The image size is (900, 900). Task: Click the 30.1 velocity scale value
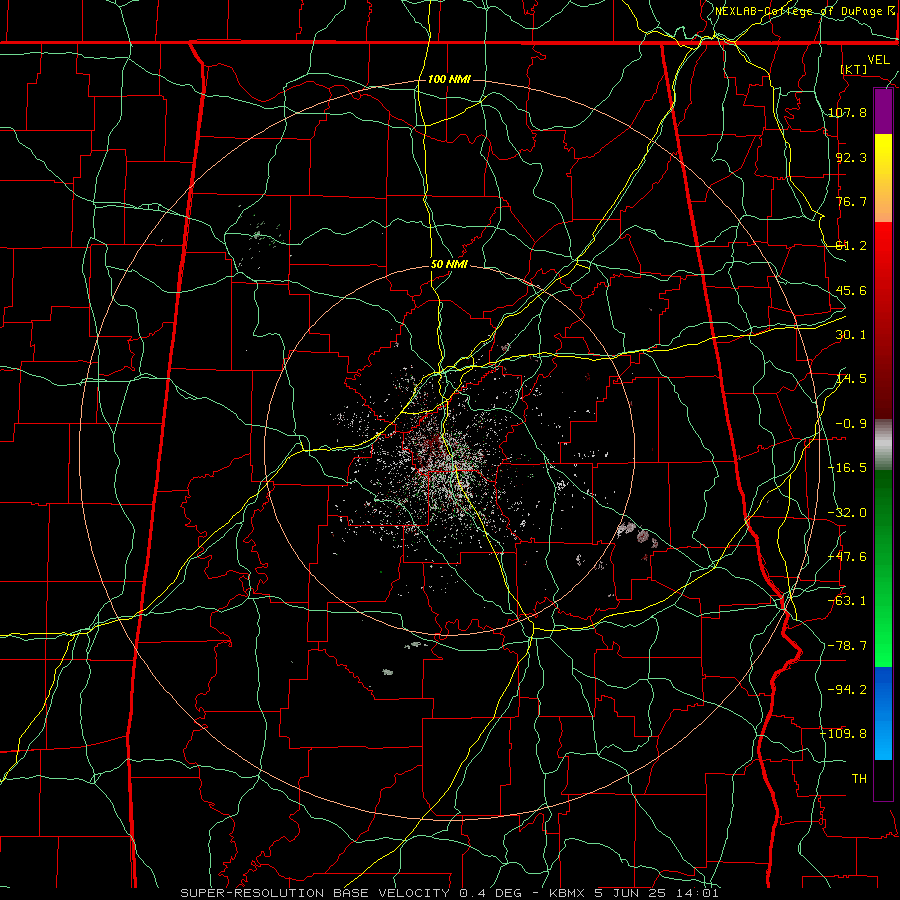click(x=851, y=335)
